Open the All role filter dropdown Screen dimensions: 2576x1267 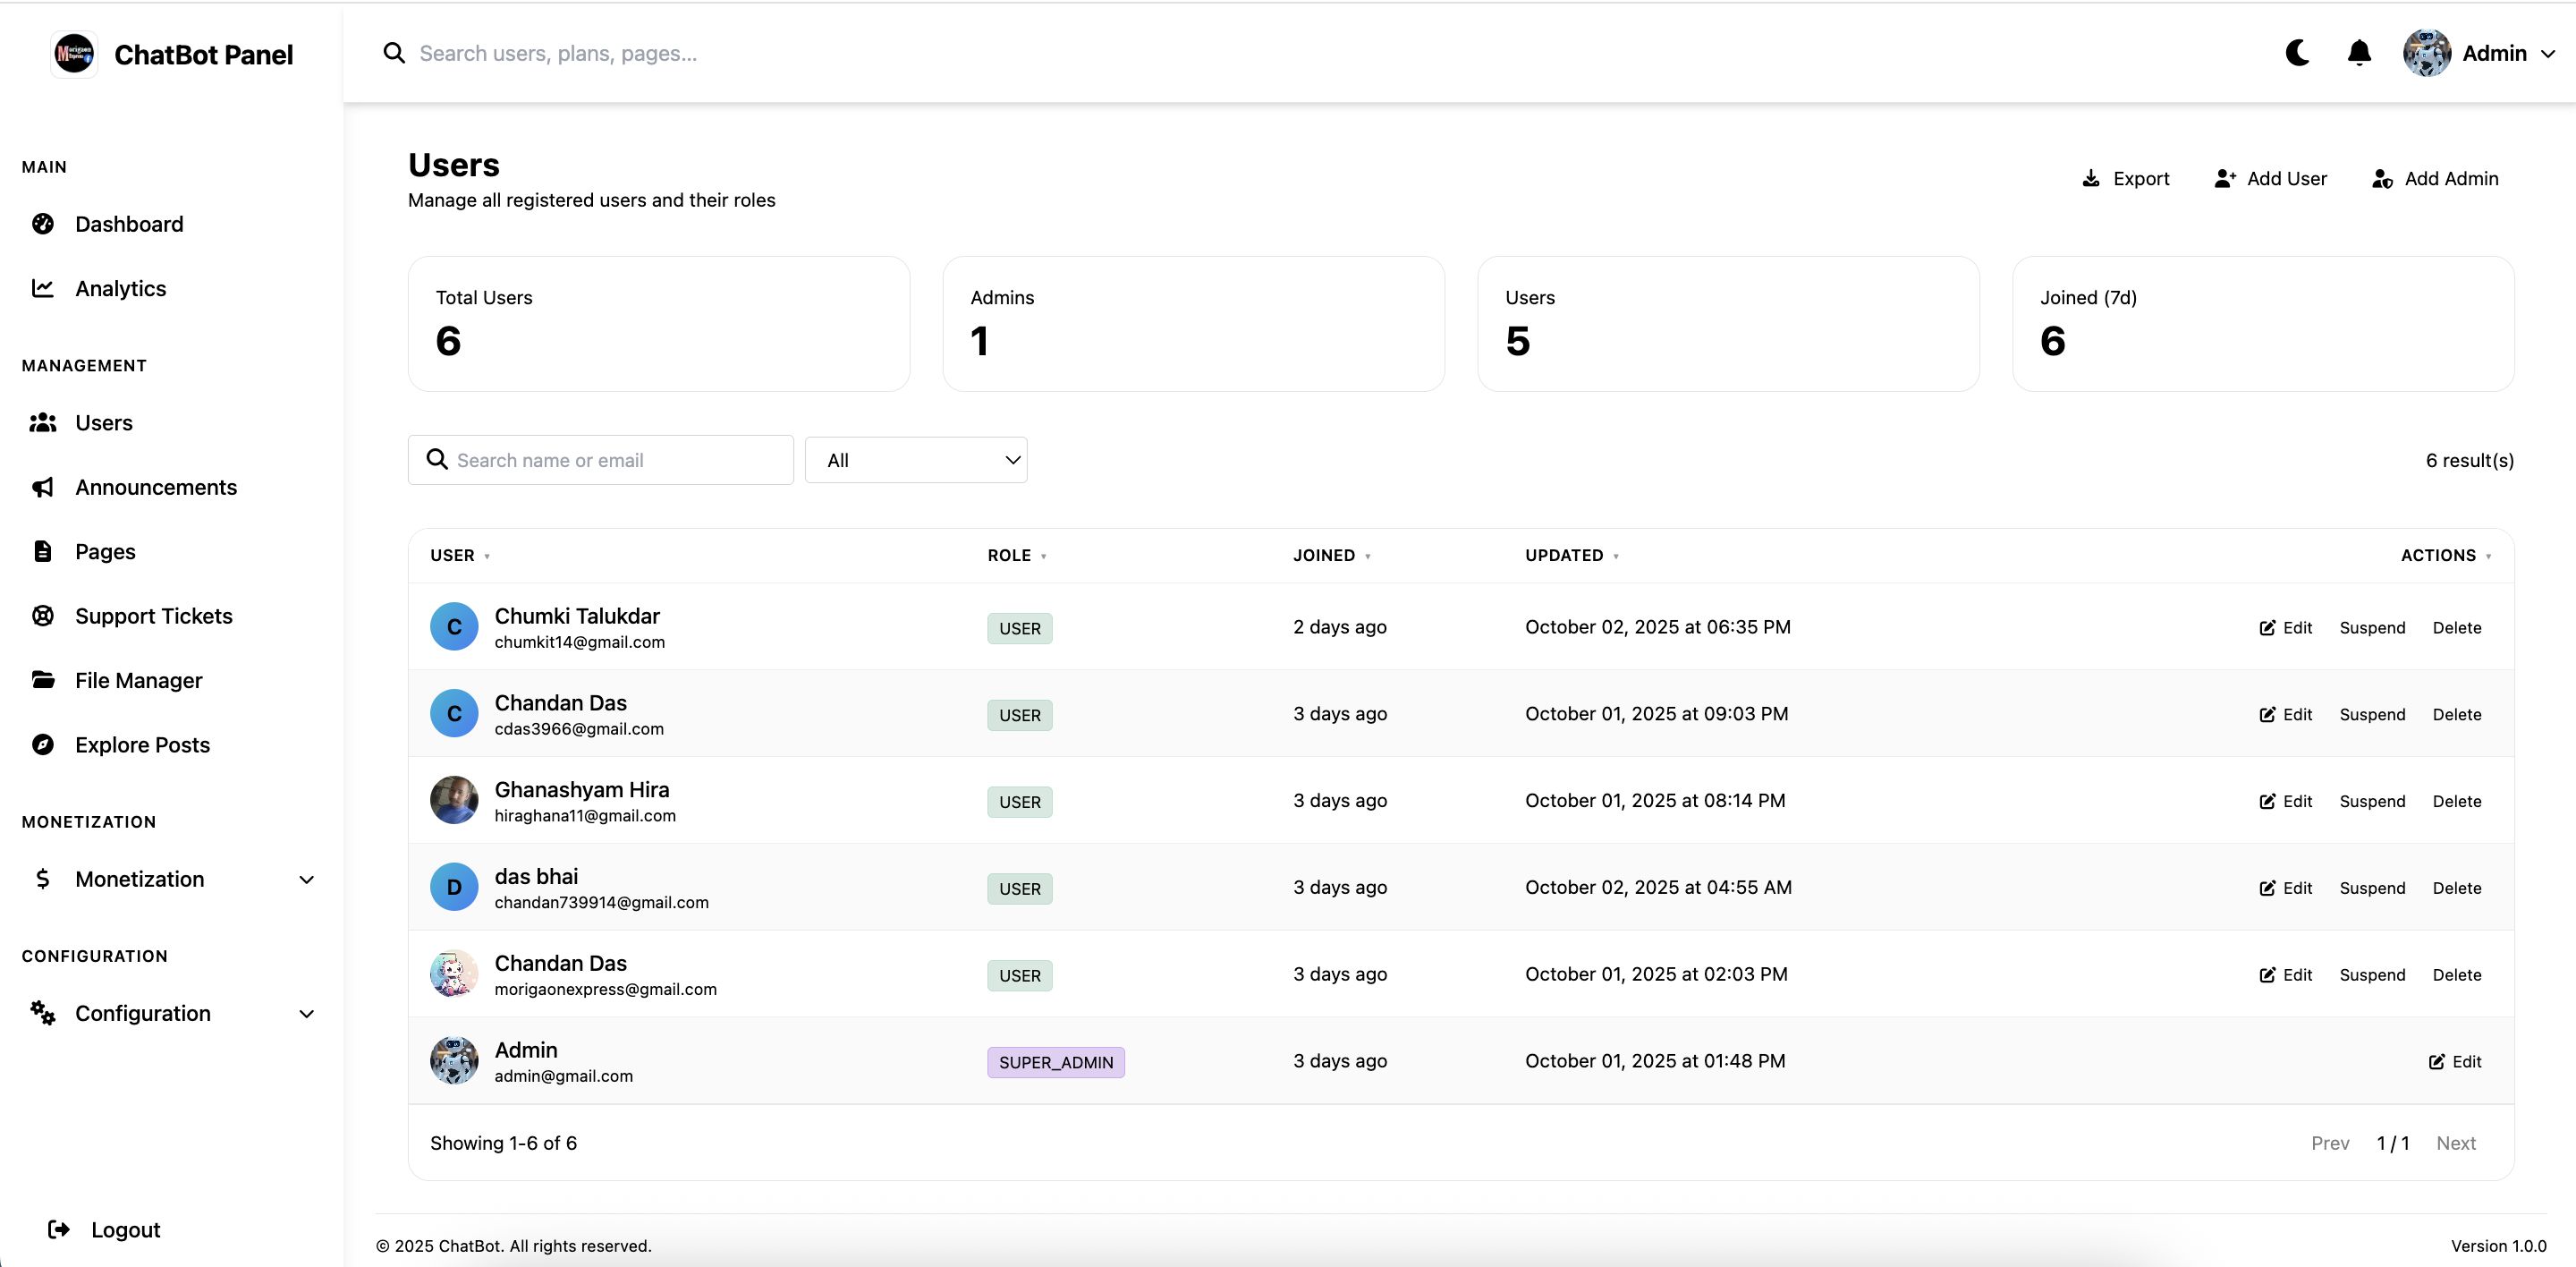pyautogui.click(x=916, y=460)
